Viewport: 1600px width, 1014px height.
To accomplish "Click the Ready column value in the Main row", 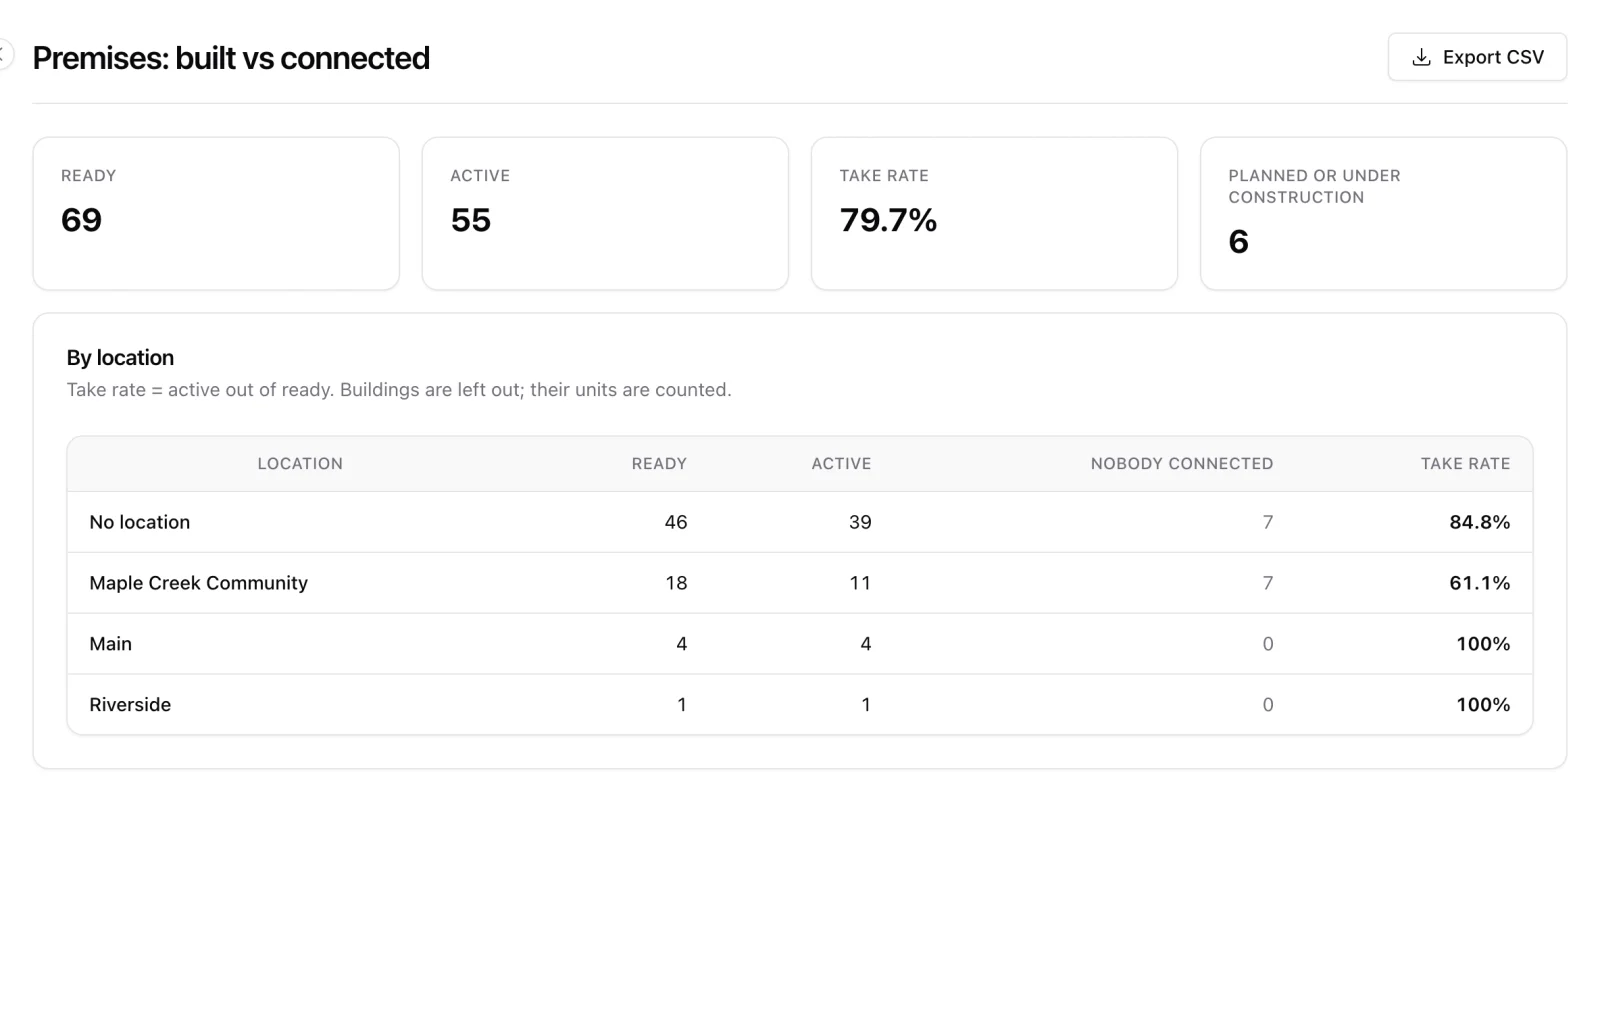I will tap(682, 644).
